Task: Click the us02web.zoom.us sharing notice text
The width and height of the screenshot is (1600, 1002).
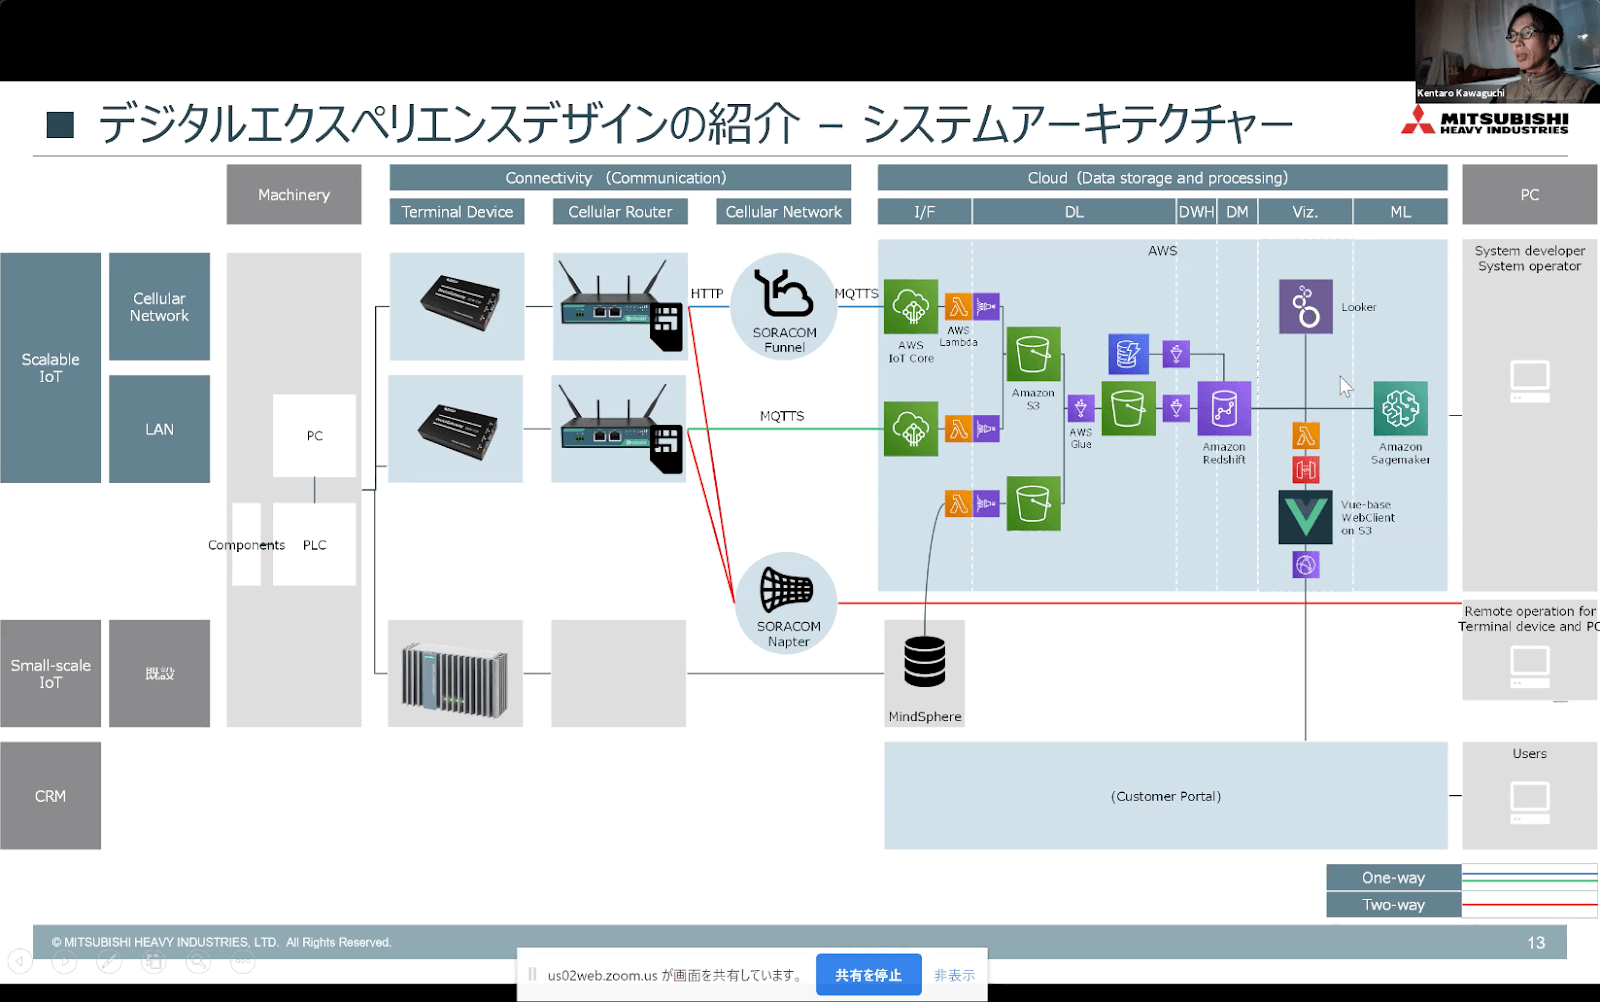Action: click(x=677, y=975)
